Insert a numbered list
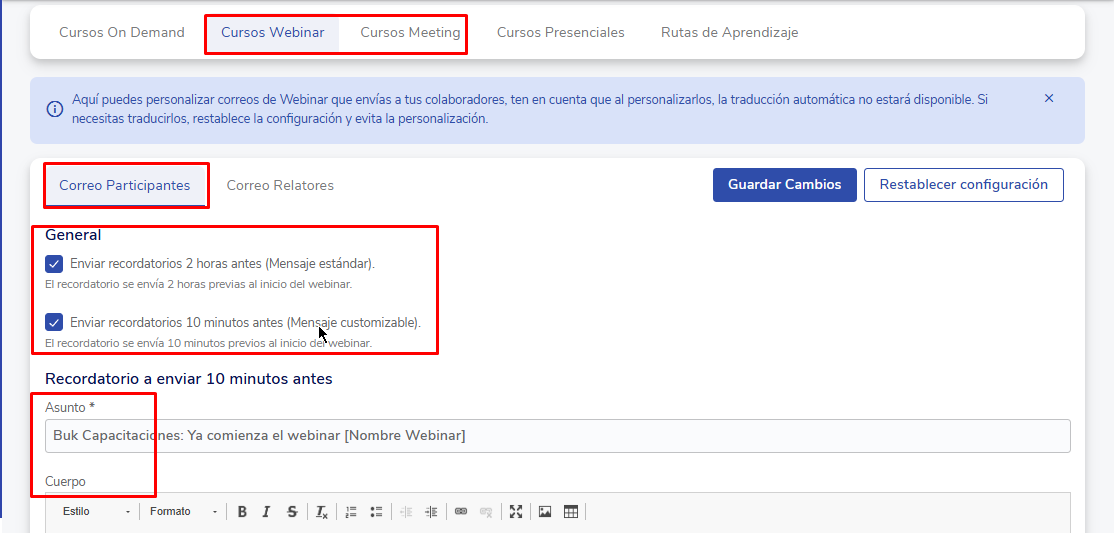This screenshot has height=533, width=1114. pos(351,512)
